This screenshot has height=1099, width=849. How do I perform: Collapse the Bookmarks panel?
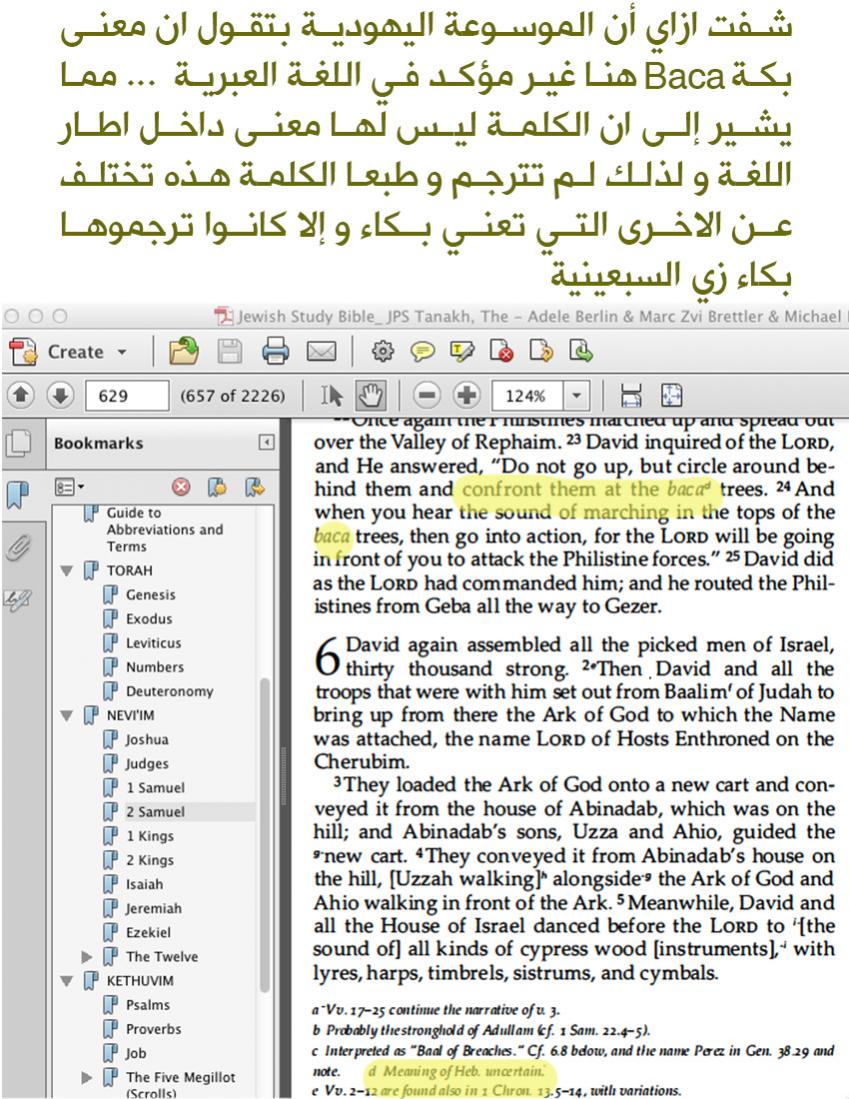pyautogui.click(x=266, y=442)
